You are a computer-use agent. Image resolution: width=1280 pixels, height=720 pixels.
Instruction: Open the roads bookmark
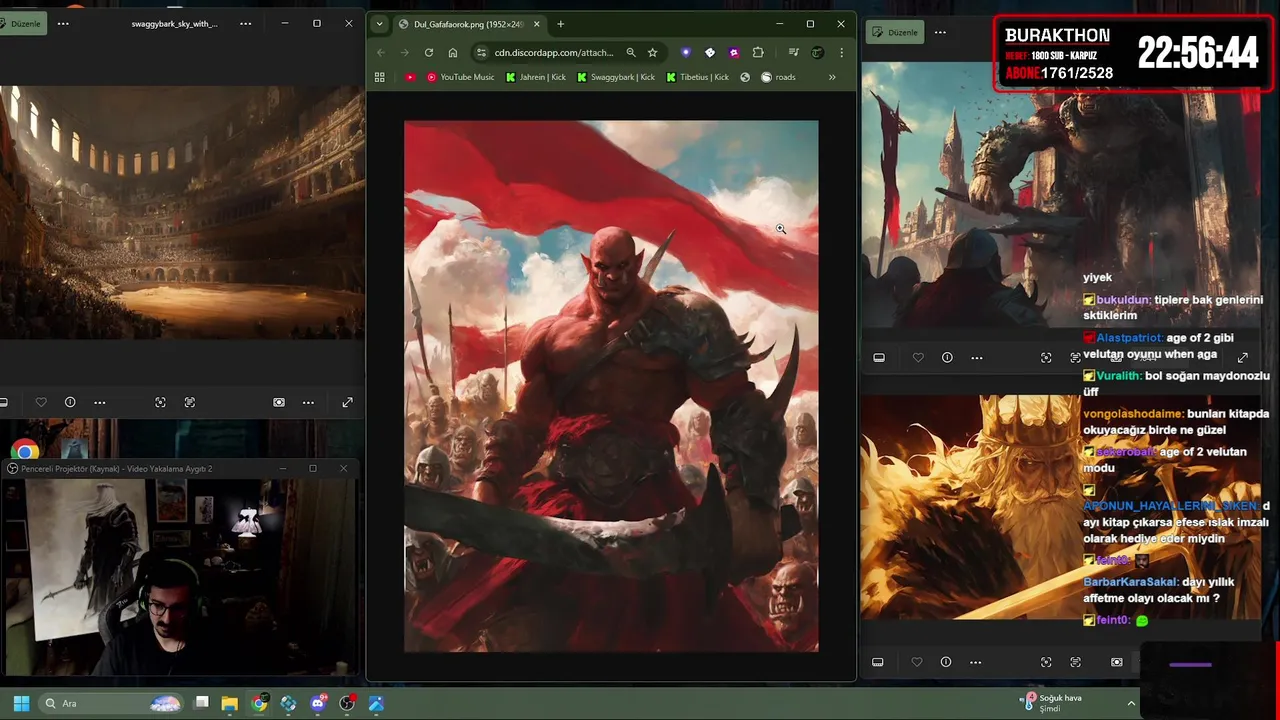coord(778,77)
